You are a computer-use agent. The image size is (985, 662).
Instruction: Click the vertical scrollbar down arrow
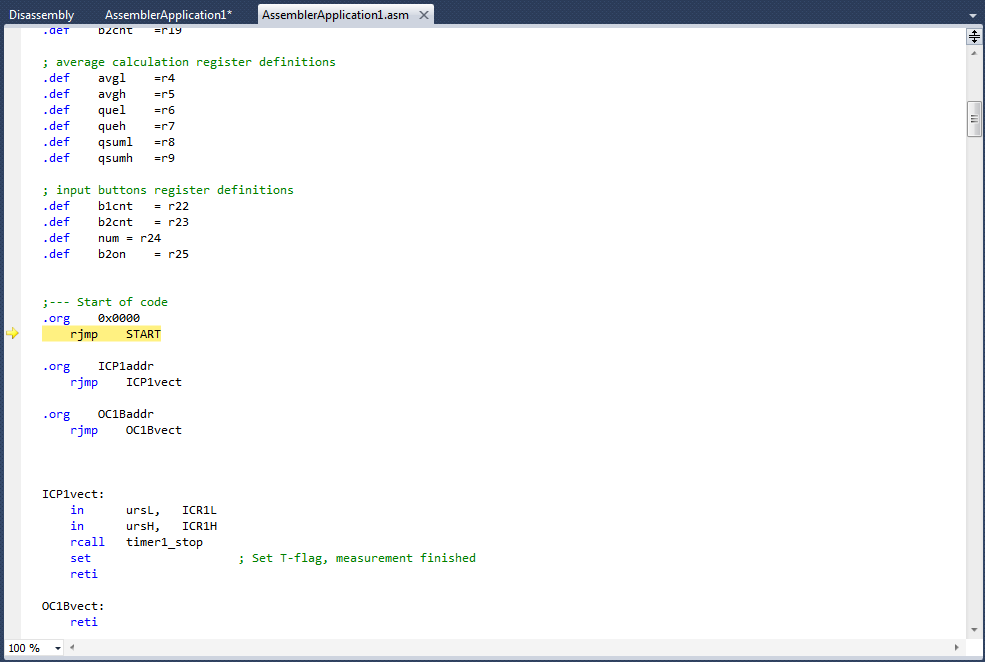click(974, 629)
